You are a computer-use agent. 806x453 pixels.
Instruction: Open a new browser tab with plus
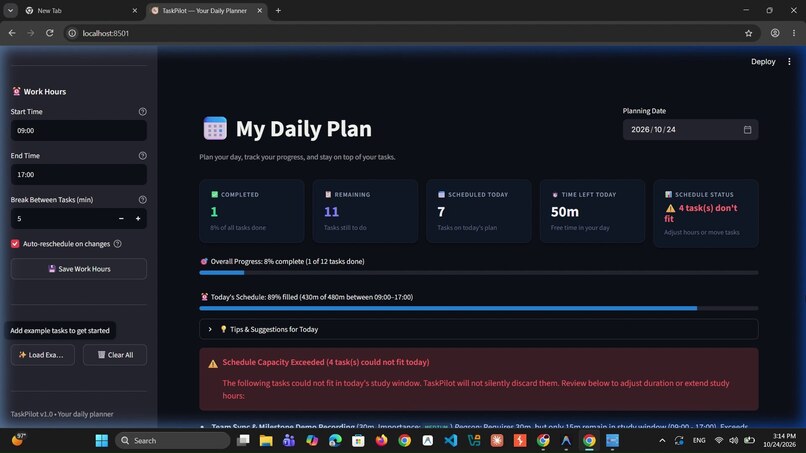pyautogui.click(x=278, y=10)
